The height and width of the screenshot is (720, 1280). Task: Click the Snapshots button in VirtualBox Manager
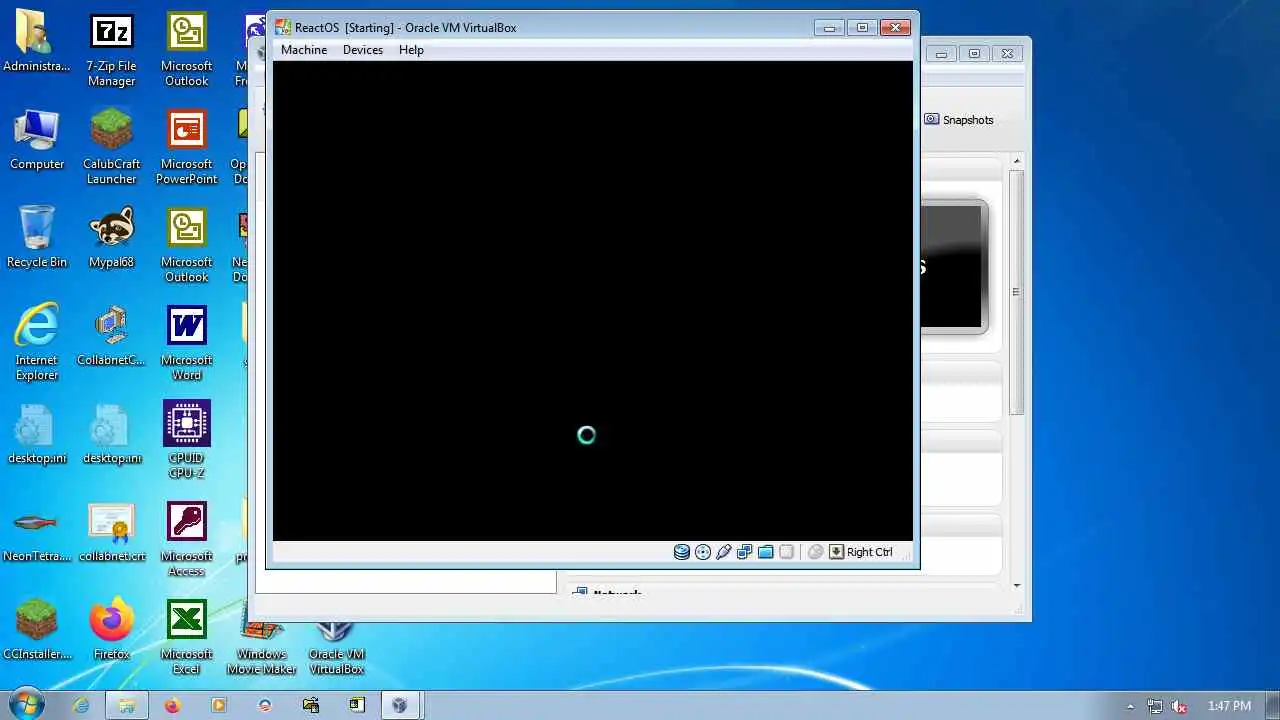[x=959, y=120]
